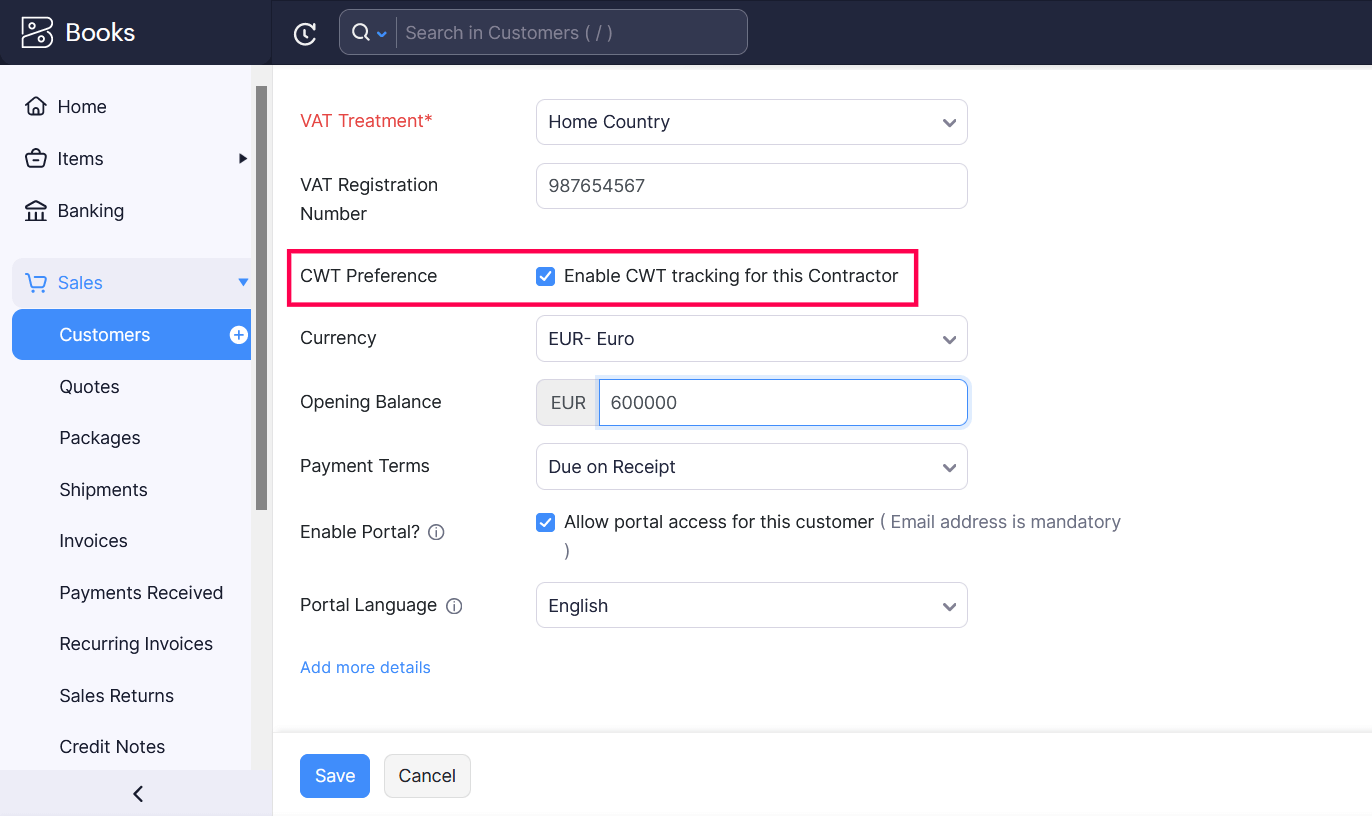Click the VAT Registration Number field

click(751, 186)
